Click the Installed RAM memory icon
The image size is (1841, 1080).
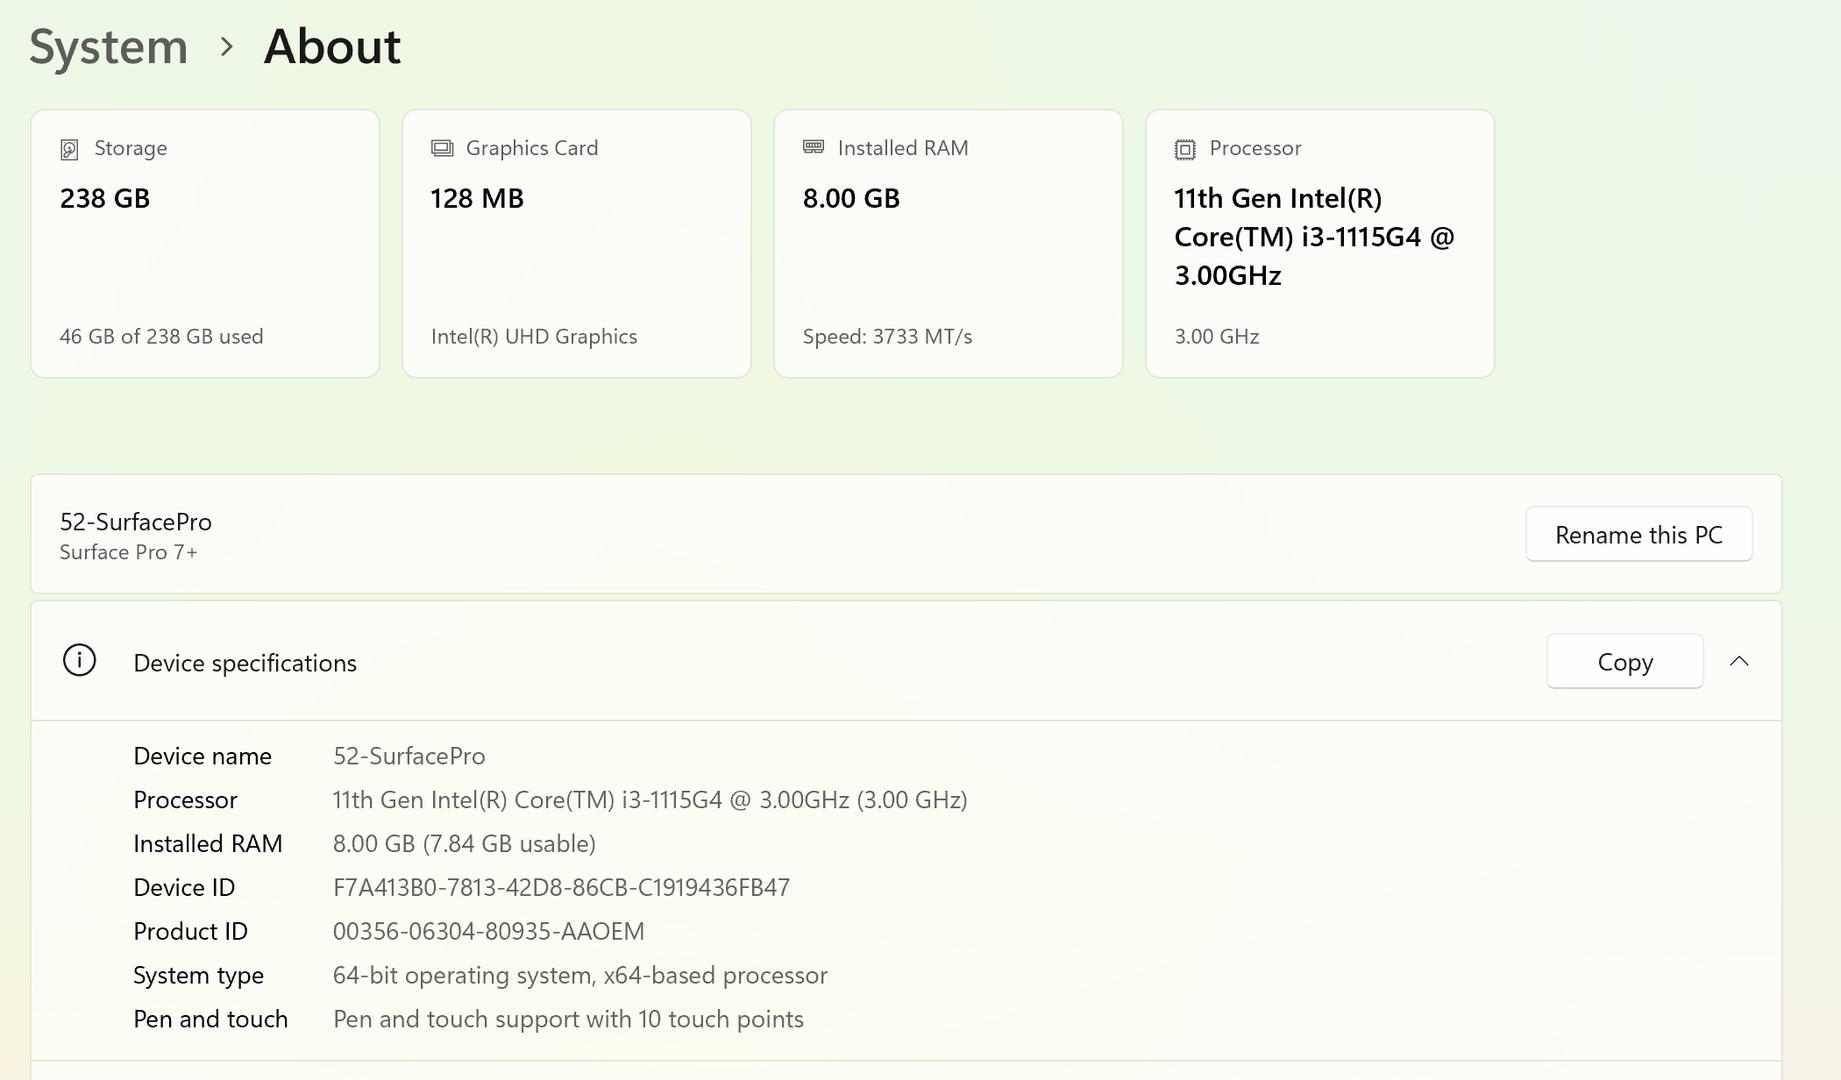coord(813,147)
